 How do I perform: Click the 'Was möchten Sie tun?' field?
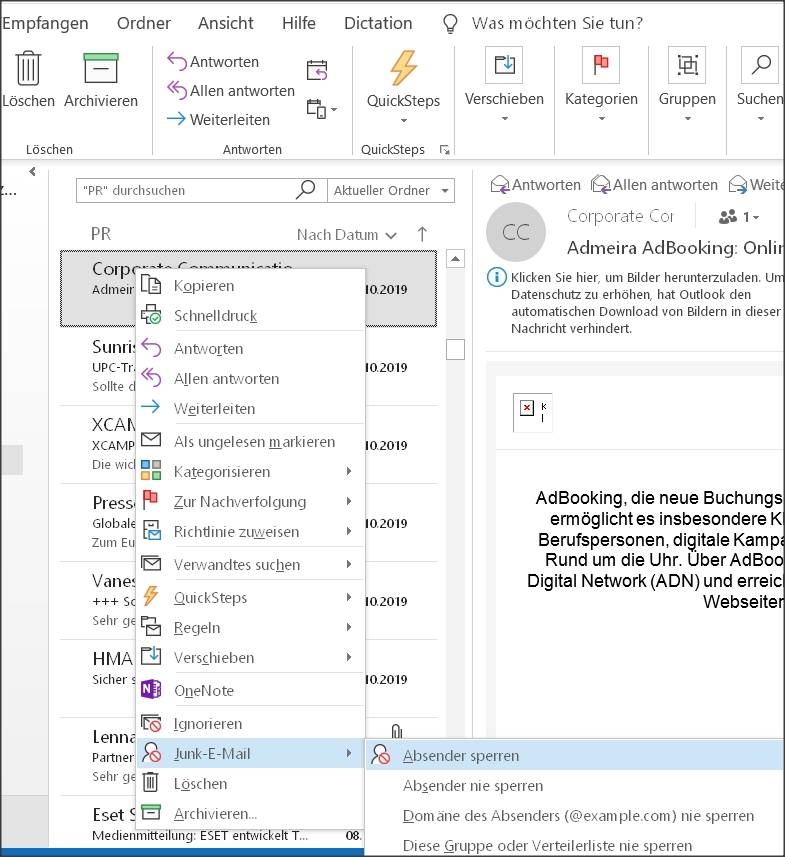tap(557, 23)
